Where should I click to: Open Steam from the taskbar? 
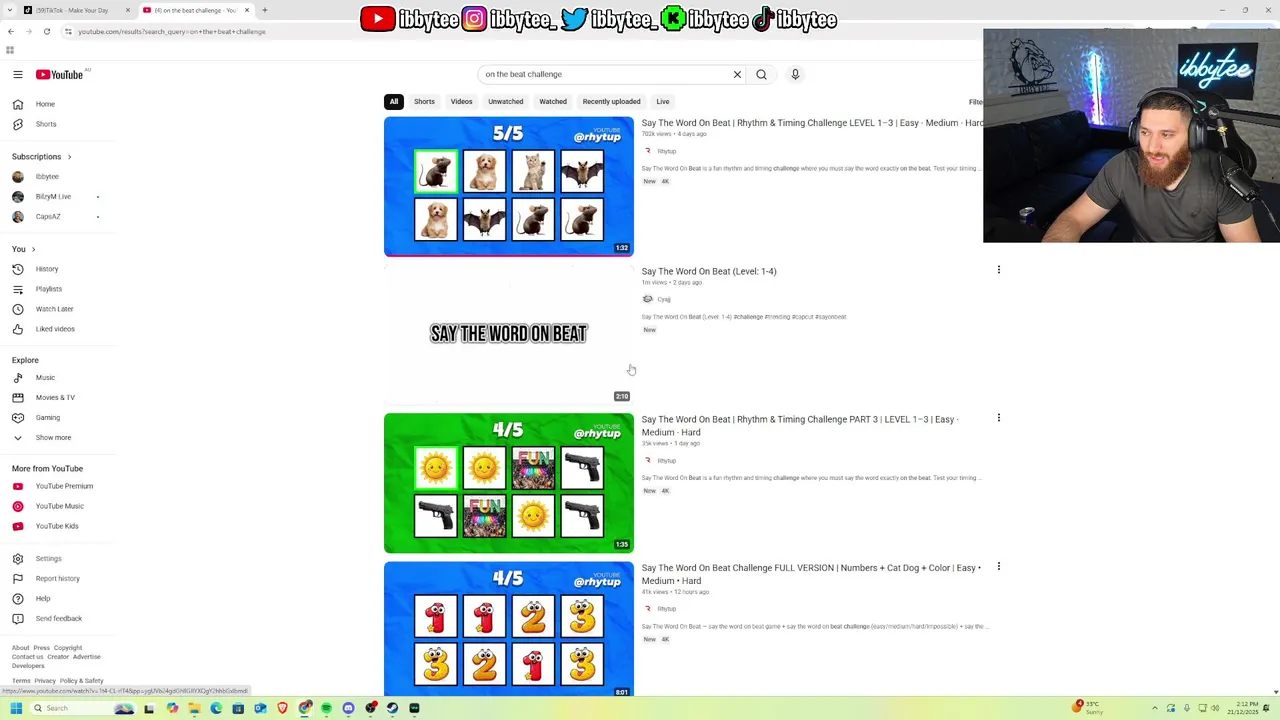pos(392,708)
